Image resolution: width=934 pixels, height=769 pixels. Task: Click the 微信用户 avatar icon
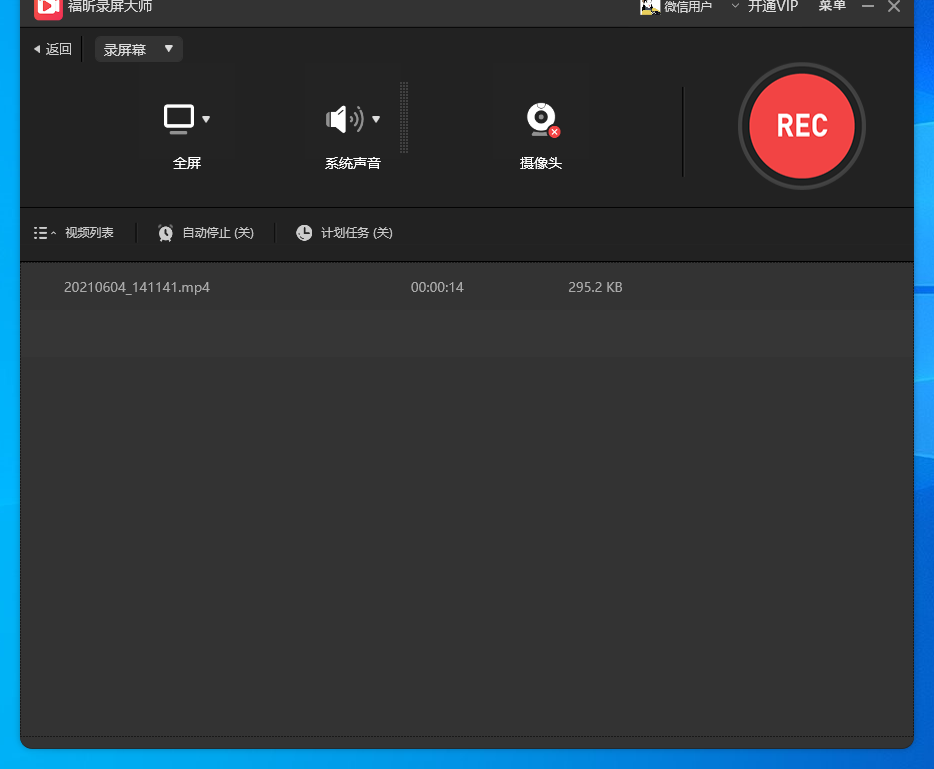[x=650, y=7]
